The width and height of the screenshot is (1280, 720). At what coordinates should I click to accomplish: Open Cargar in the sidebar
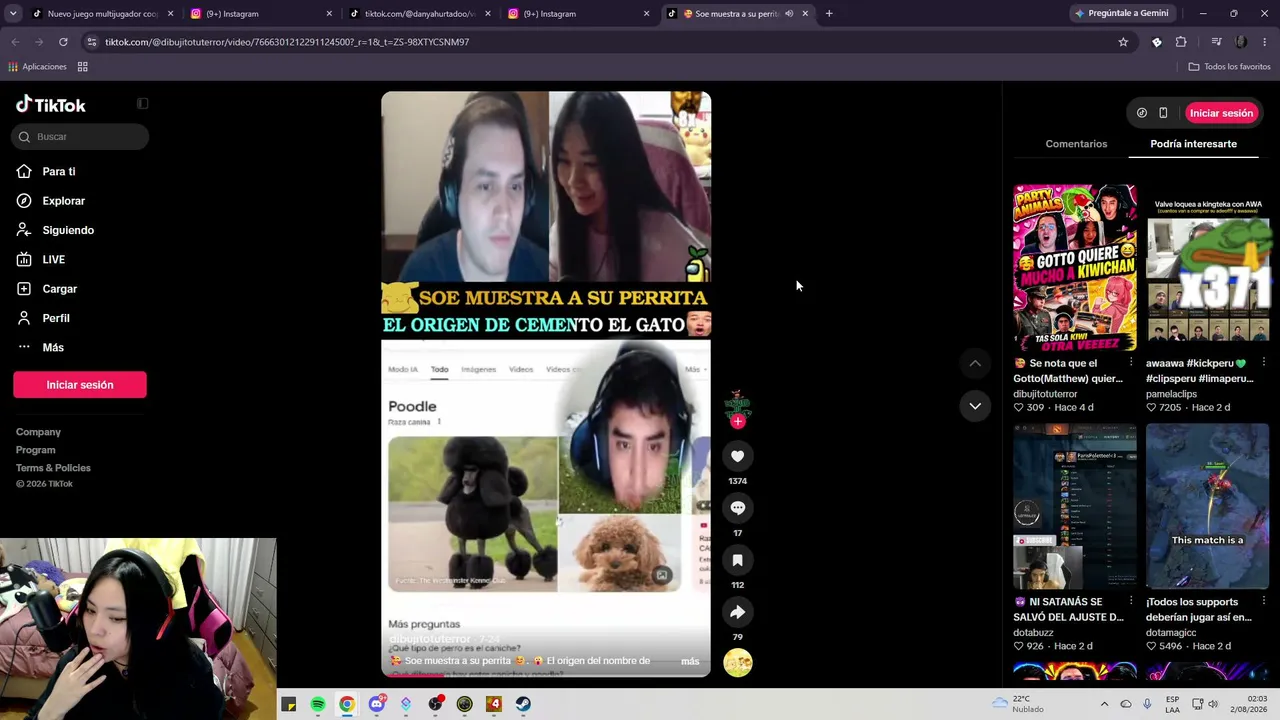[x=60, y=289]
